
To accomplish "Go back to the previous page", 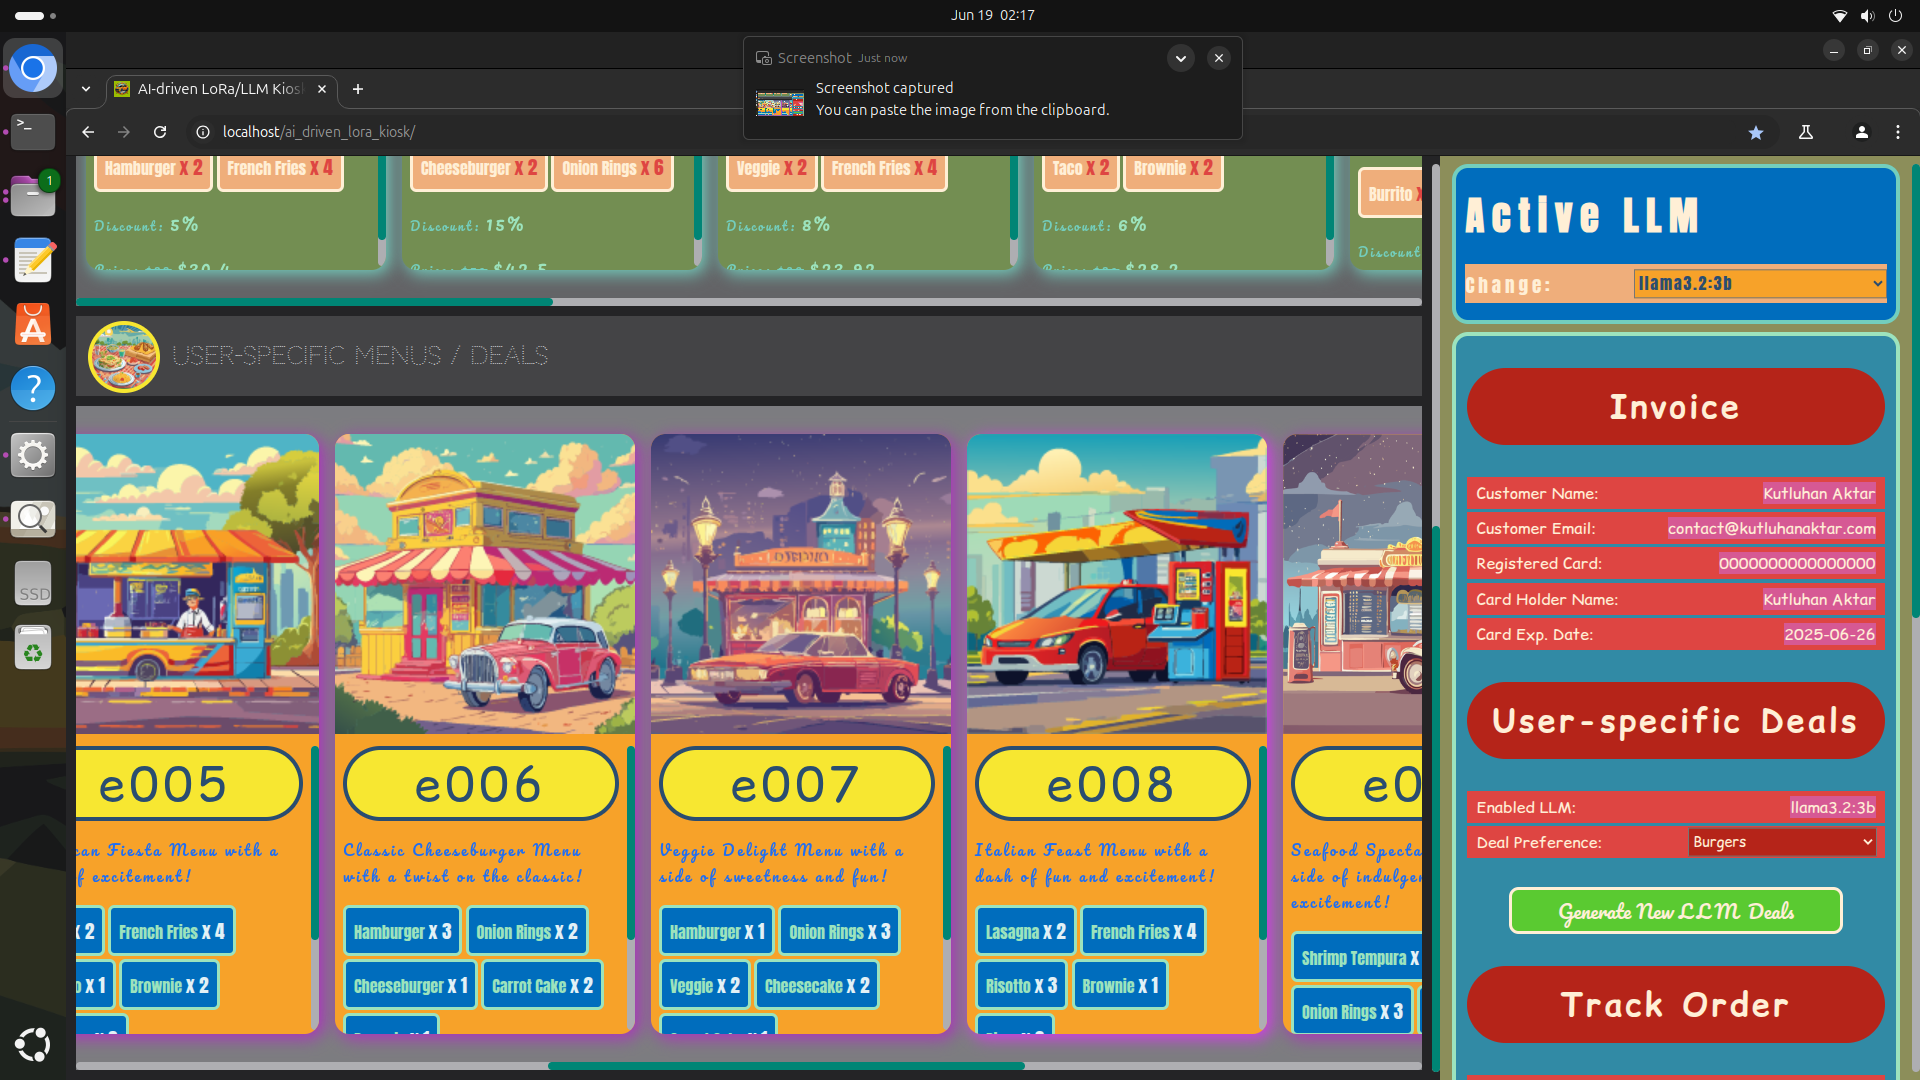I will [88, 132].
